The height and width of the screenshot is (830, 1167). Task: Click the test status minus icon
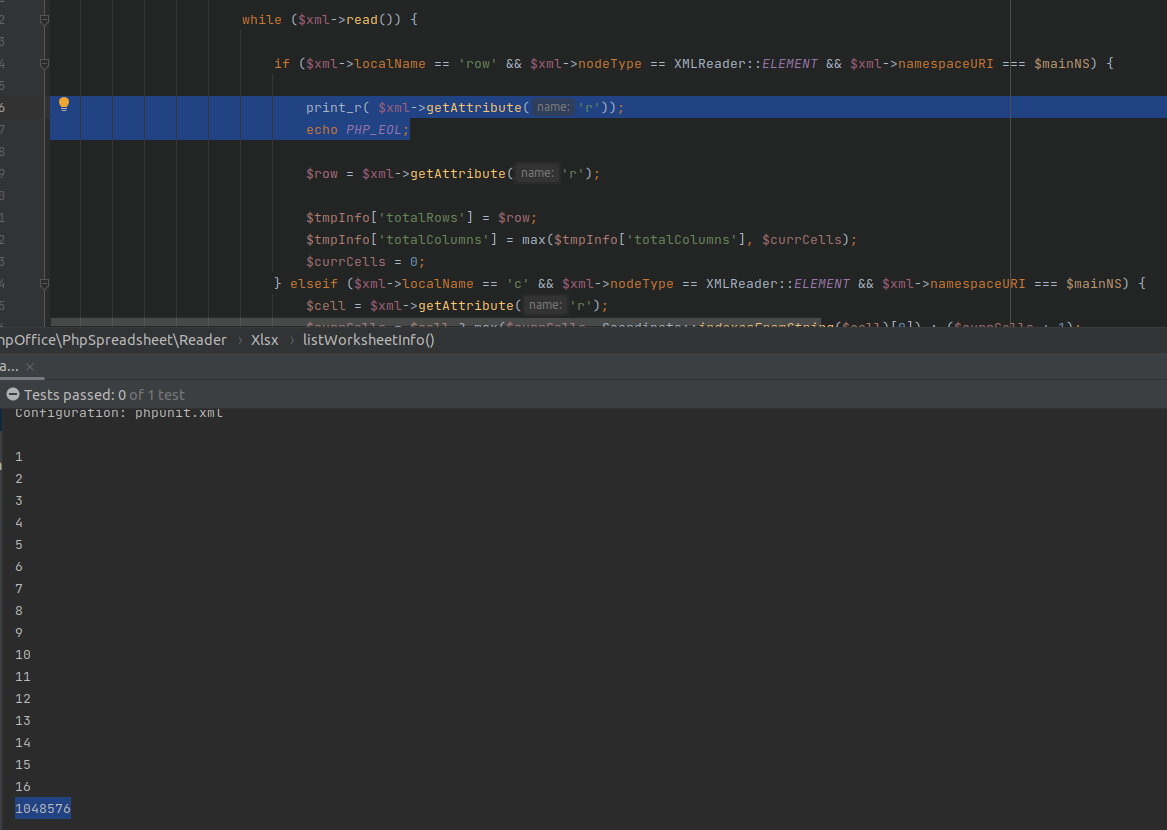pyautogui.click(x=12, y=394)
